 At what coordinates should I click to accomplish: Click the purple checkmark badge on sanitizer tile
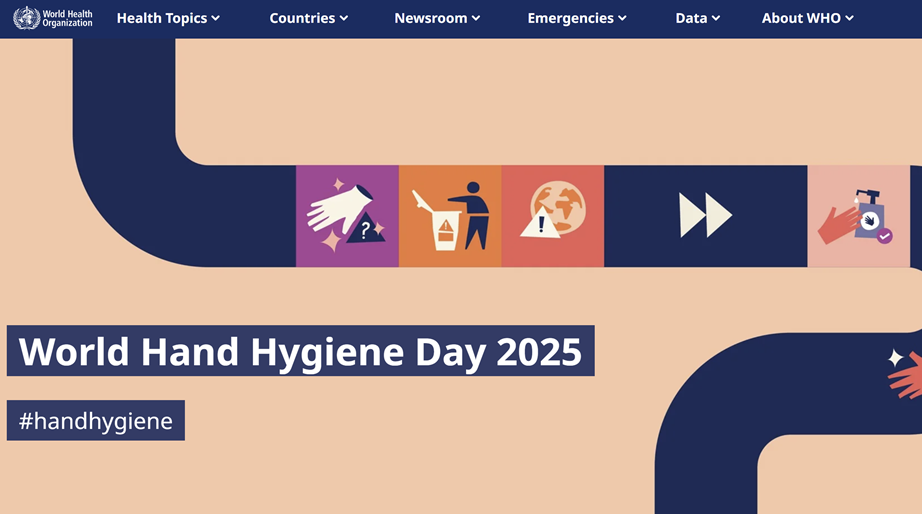pyautogui.click(x=884, y=236)
